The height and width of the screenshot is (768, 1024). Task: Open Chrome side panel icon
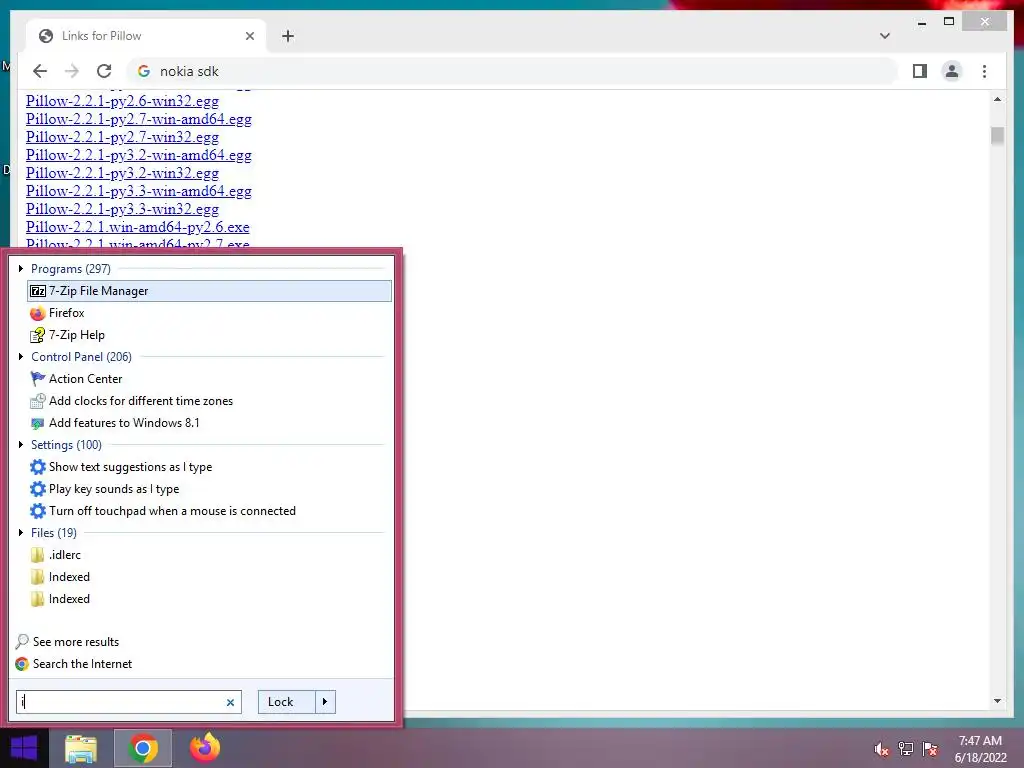(x=920, y=71)
